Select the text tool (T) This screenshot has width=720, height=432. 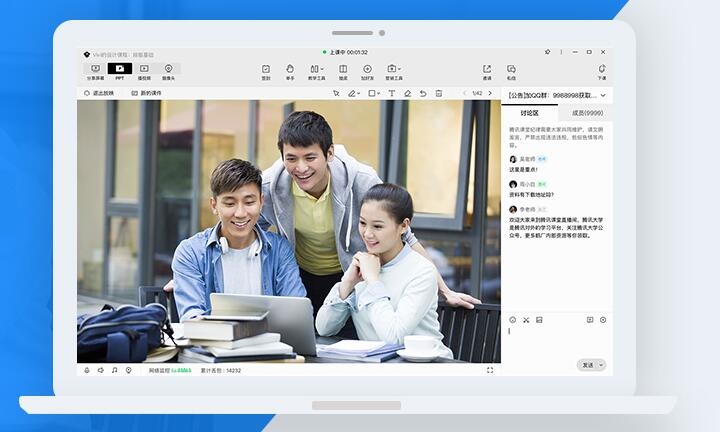click(x=391, y=93)
